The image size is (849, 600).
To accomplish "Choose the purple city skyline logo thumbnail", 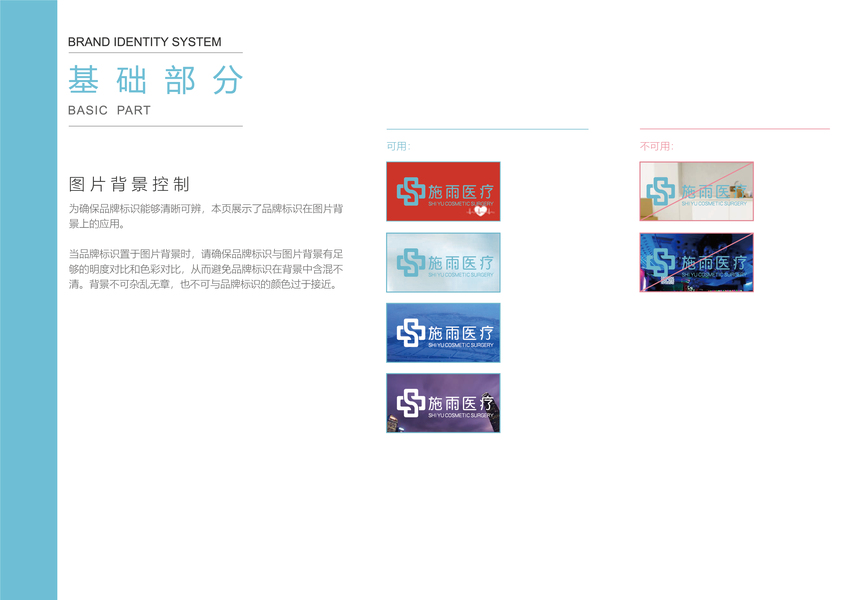I will click(x=443, y=403).
